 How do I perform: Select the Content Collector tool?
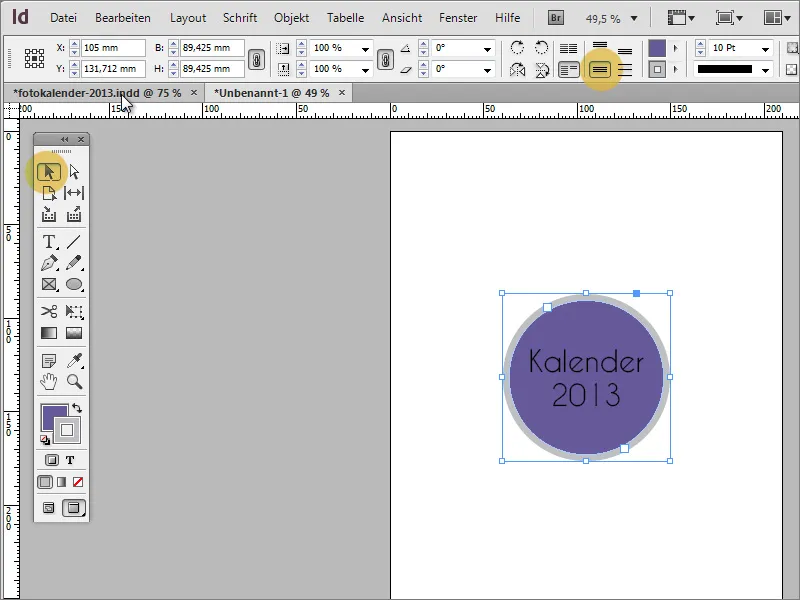click(49, 214)
